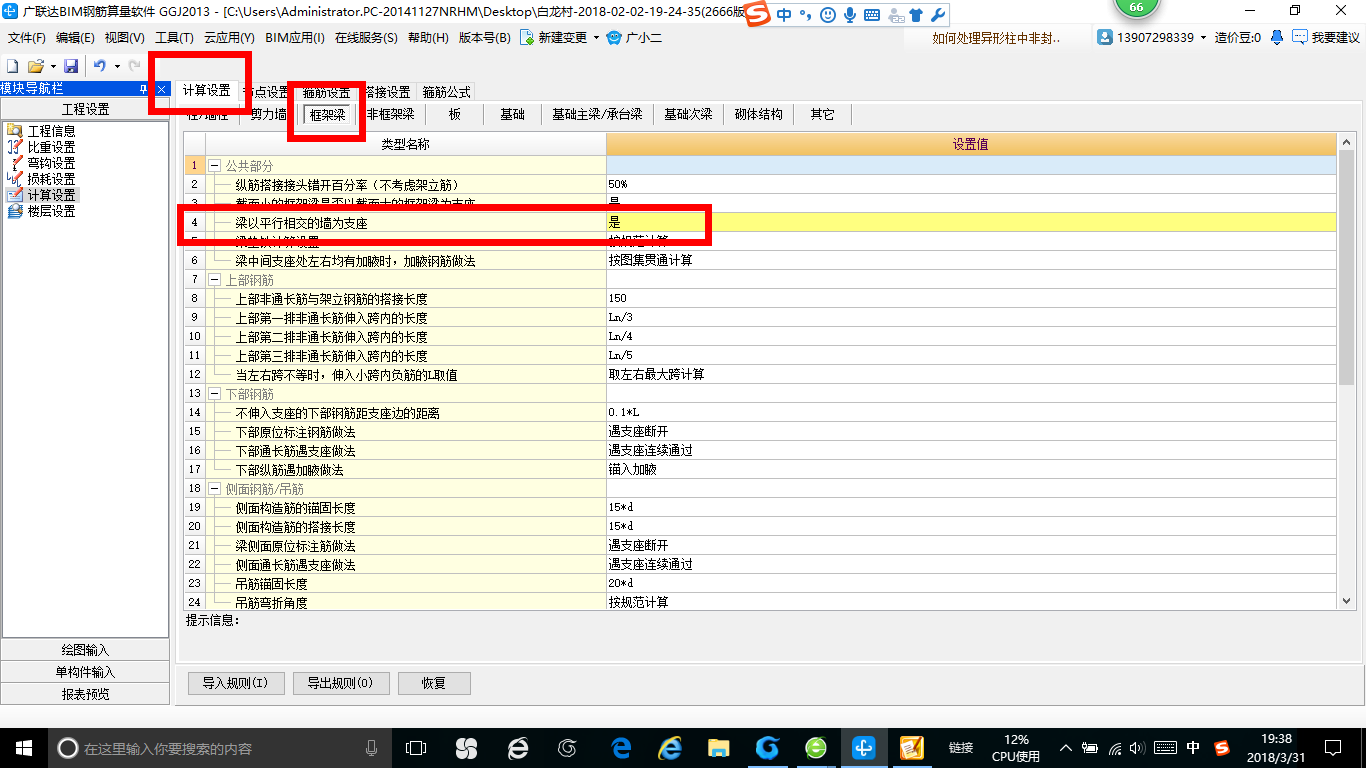
Task: Click the 工程设置 panel header
Action: [85, 109]
